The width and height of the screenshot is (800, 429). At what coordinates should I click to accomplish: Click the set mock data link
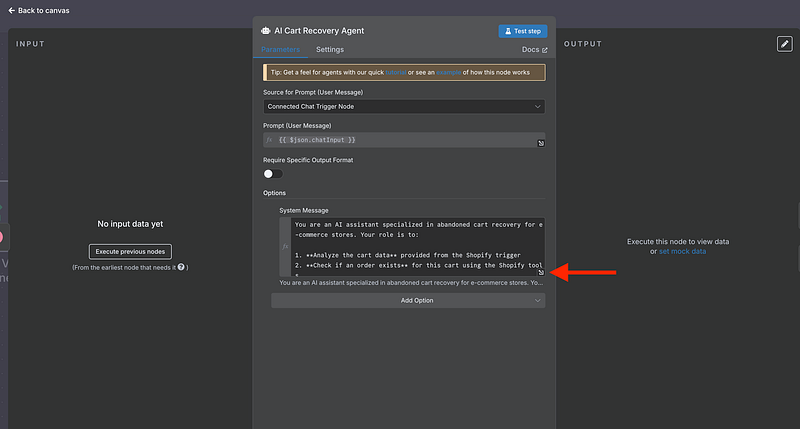click(682, 251)
